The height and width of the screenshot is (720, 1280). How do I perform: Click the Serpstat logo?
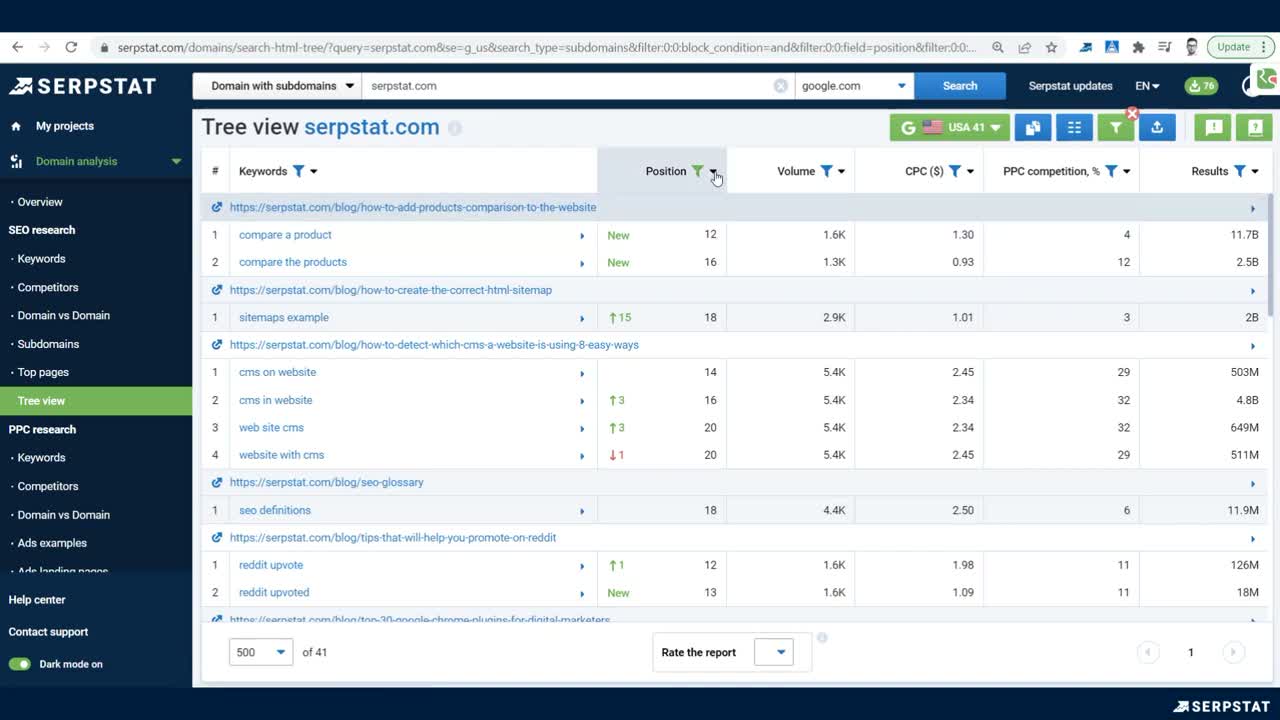point(83,86)
